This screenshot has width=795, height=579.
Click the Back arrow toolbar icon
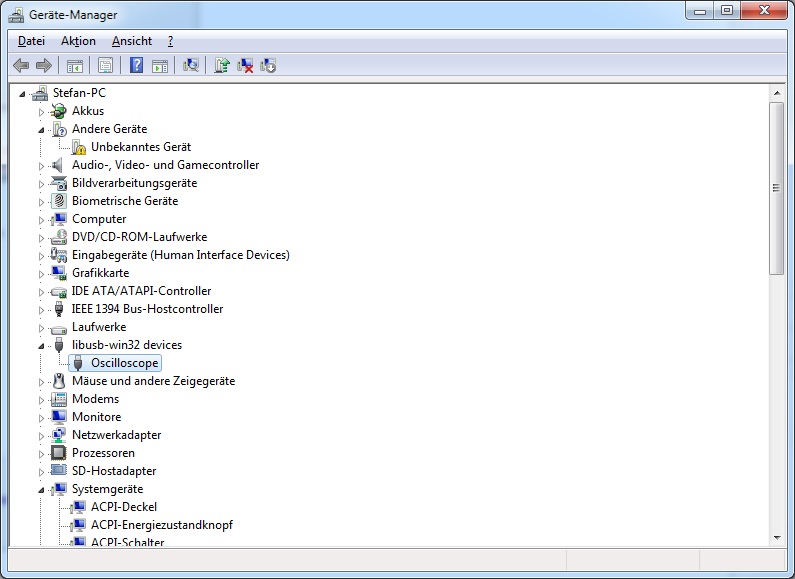click(21, 65)
